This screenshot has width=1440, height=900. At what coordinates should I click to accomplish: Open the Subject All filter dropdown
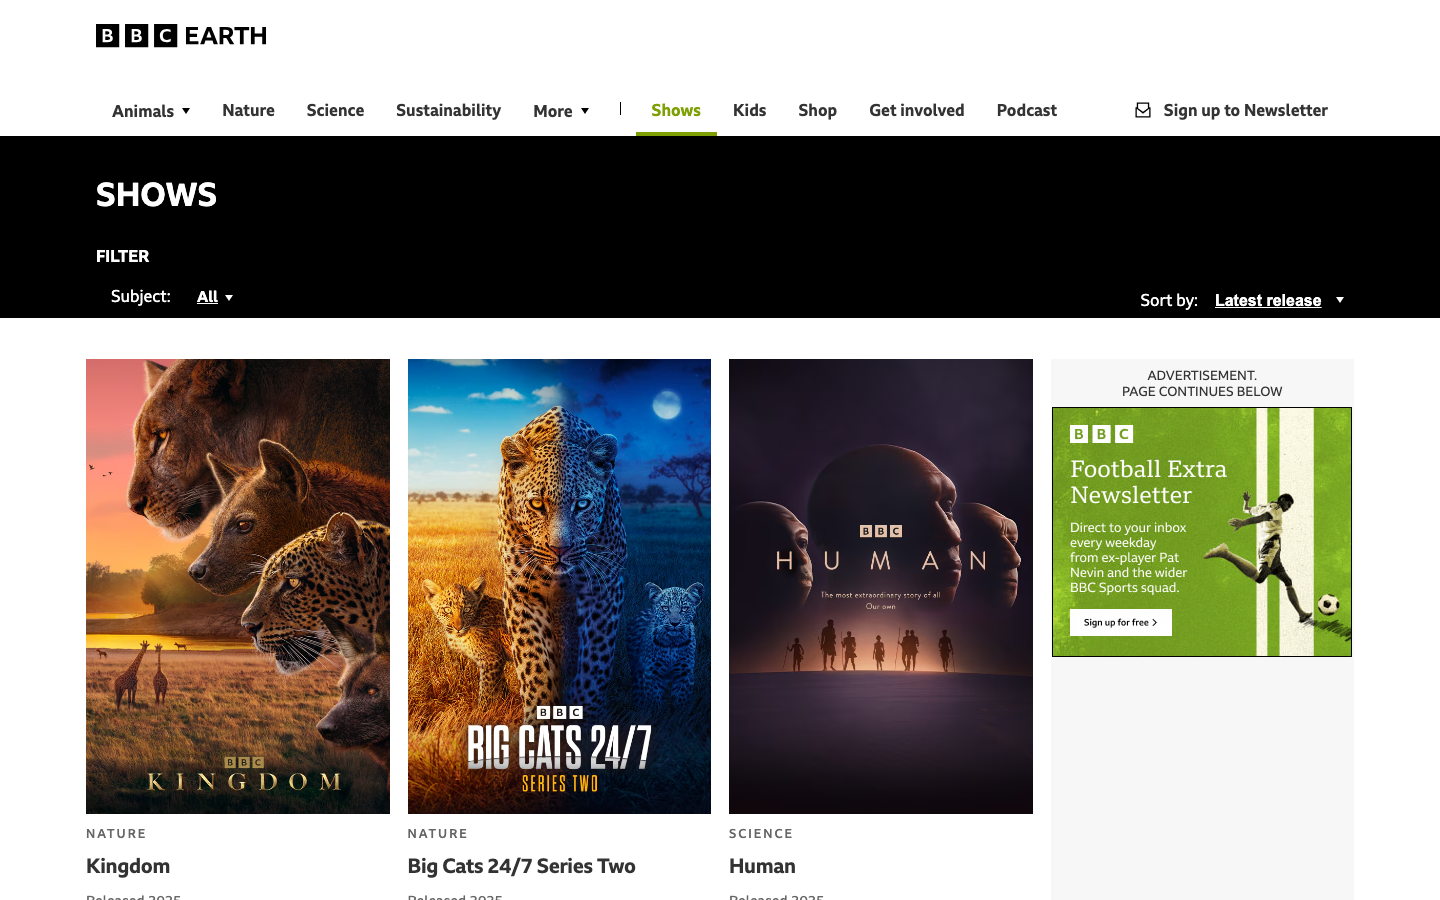pos(215,297)
